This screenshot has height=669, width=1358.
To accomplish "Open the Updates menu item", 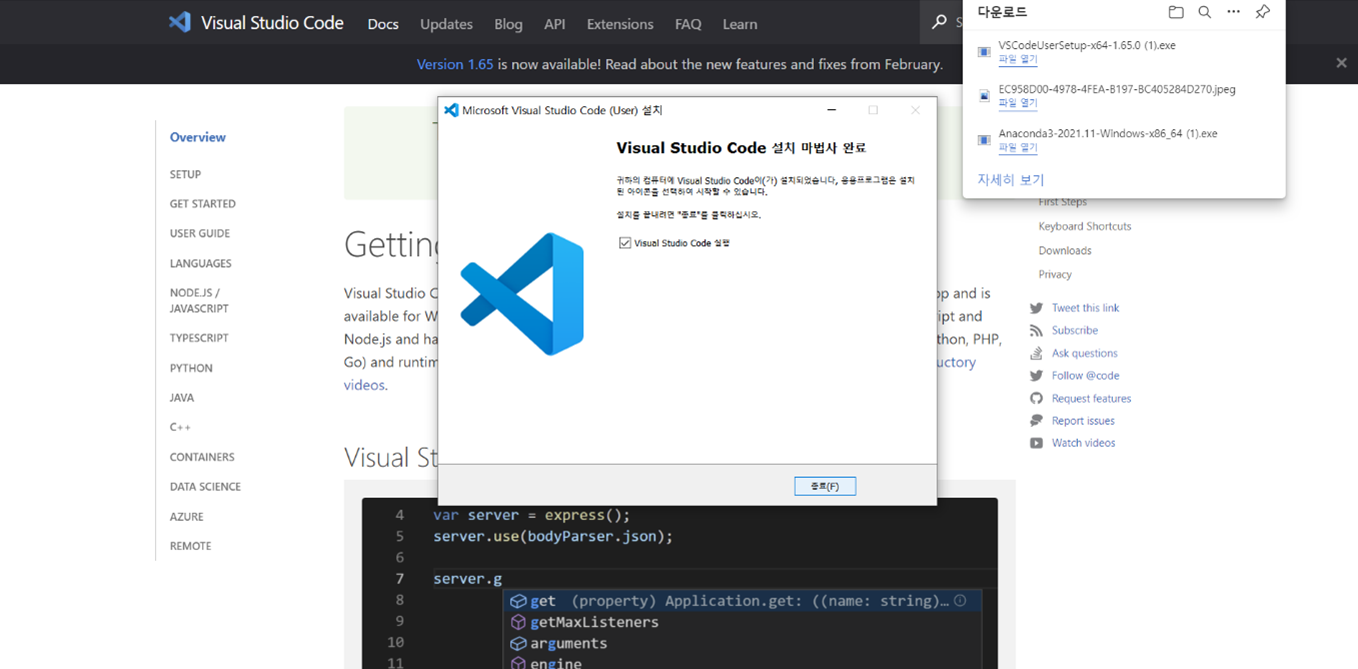I will click(446, 24).
